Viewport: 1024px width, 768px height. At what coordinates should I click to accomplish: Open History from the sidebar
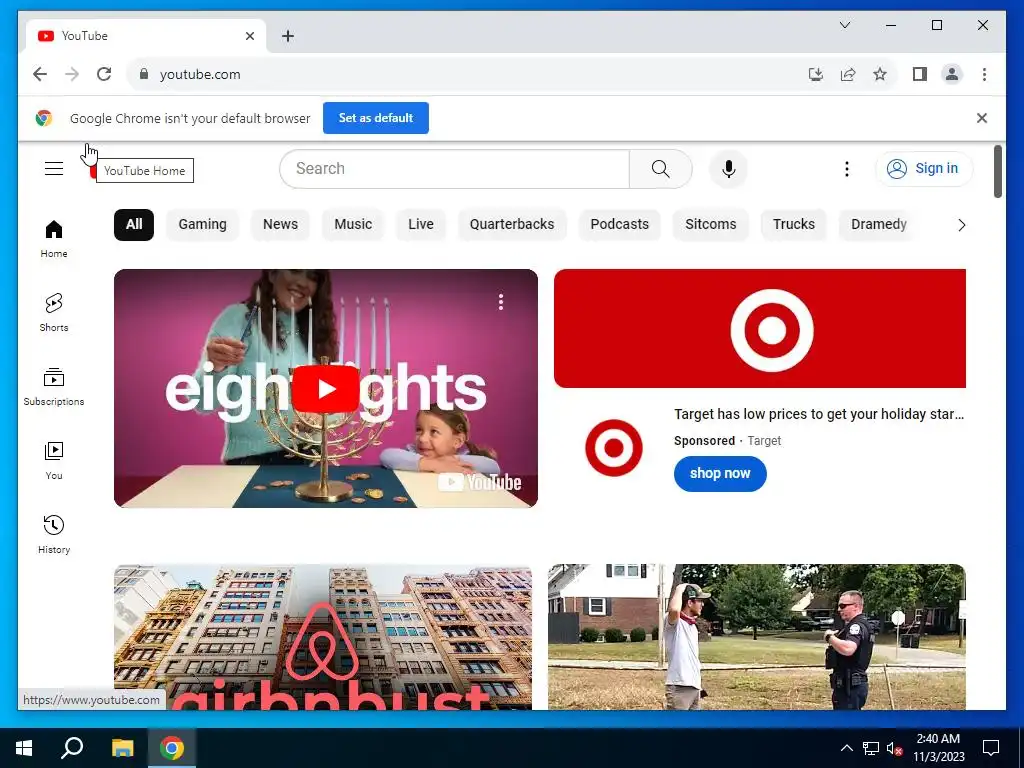[x=54, y=534]
